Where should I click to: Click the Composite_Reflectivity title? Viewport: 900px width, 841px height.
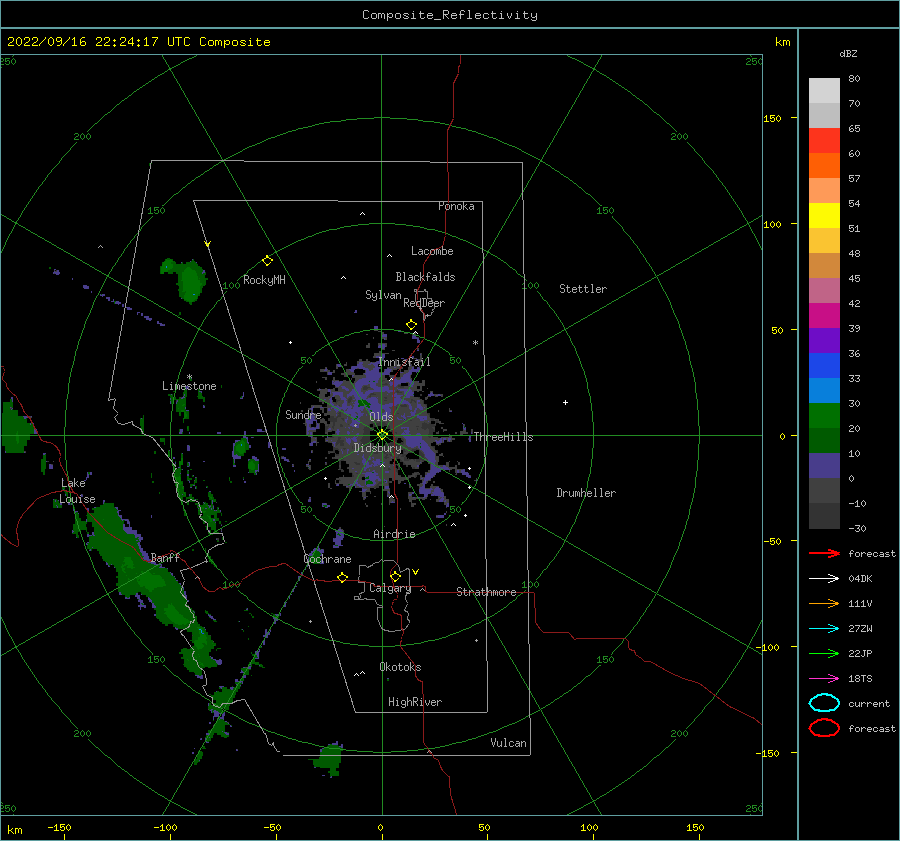click(x=450, y=15)
